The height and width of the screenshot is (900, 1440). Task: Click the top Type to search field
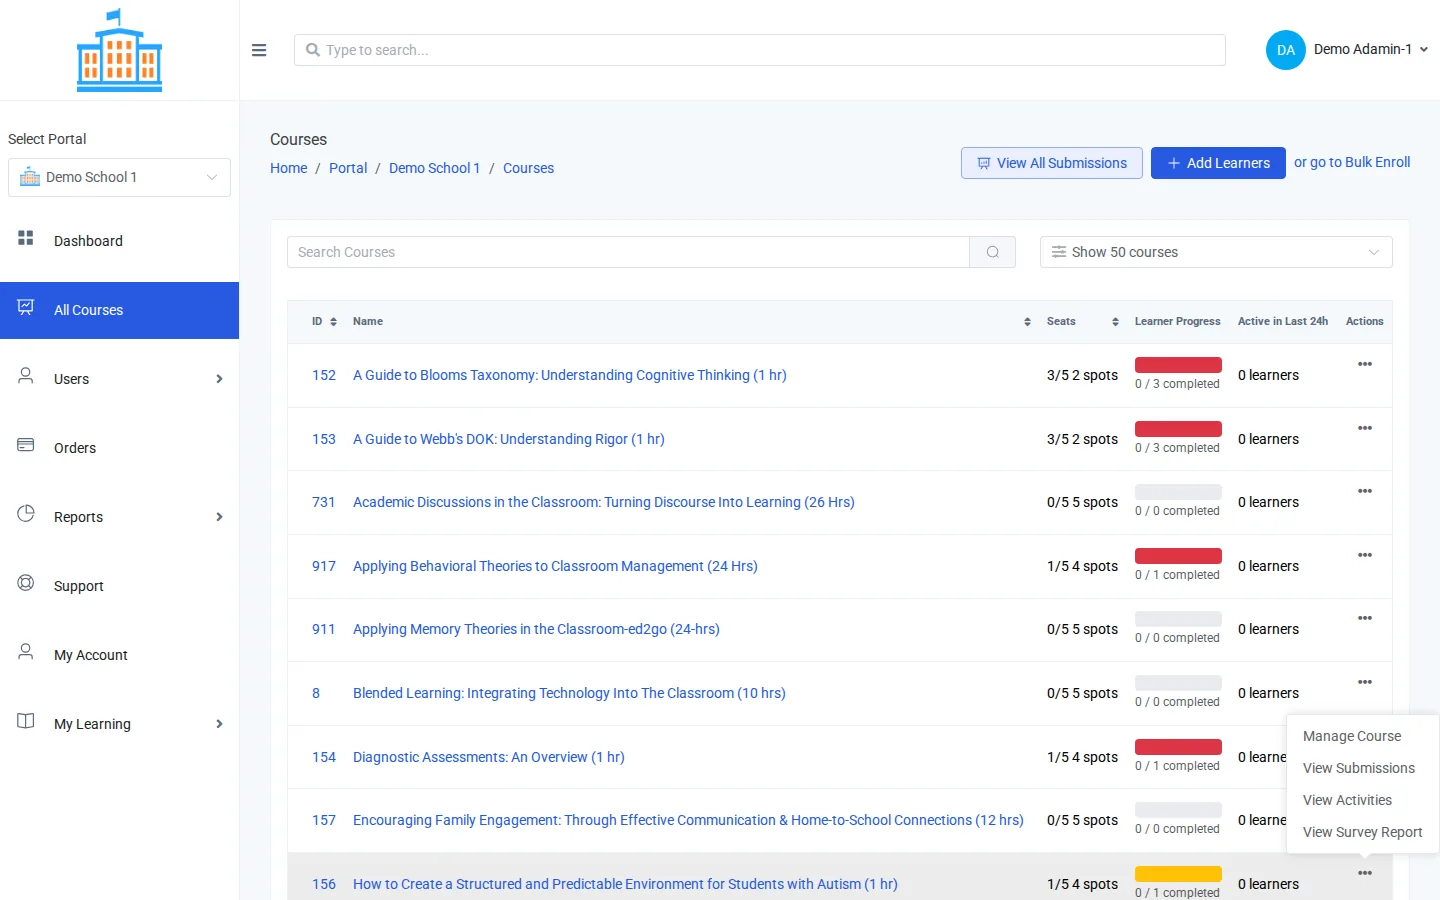point(760,50)
